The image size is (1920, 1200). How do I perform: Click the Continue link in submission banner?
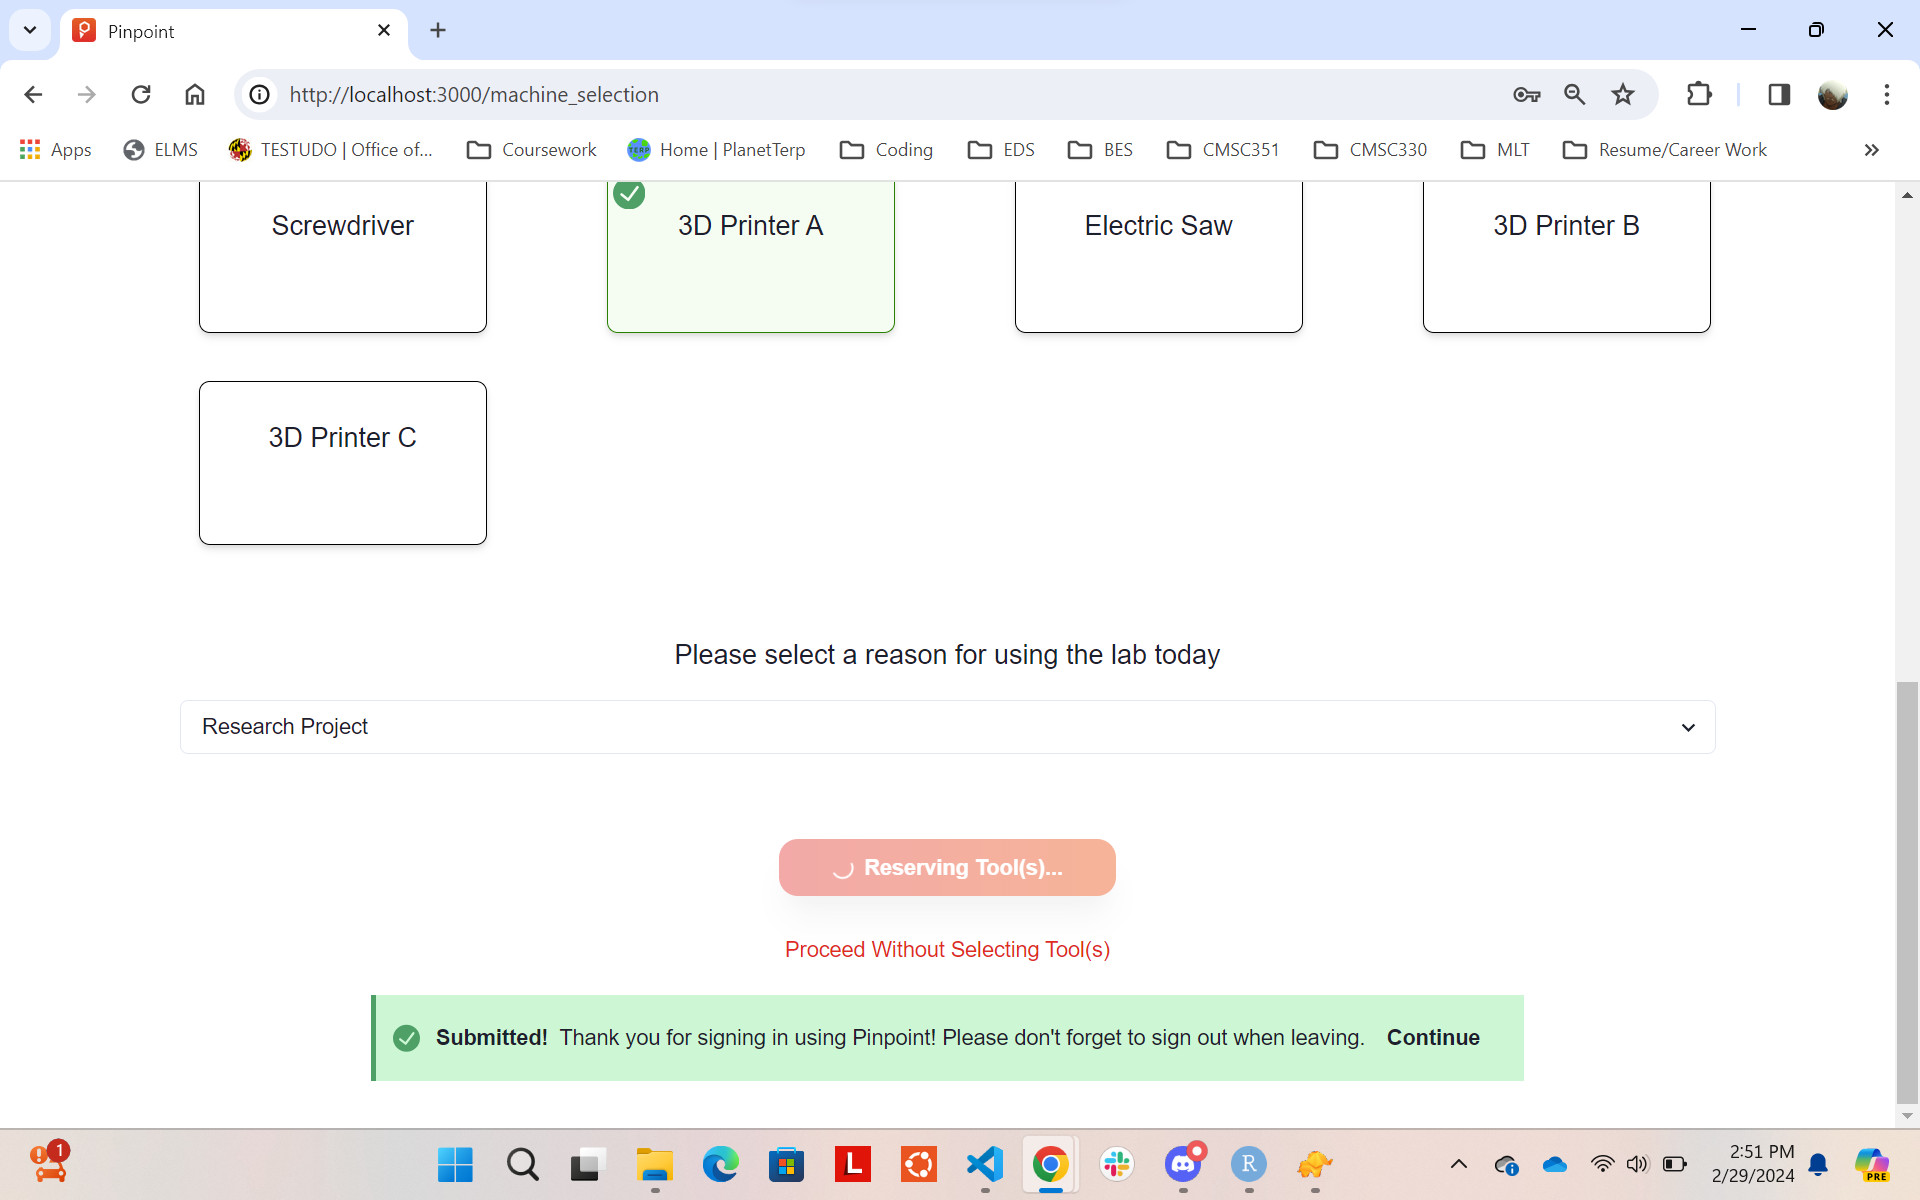click(1433, 1037)
